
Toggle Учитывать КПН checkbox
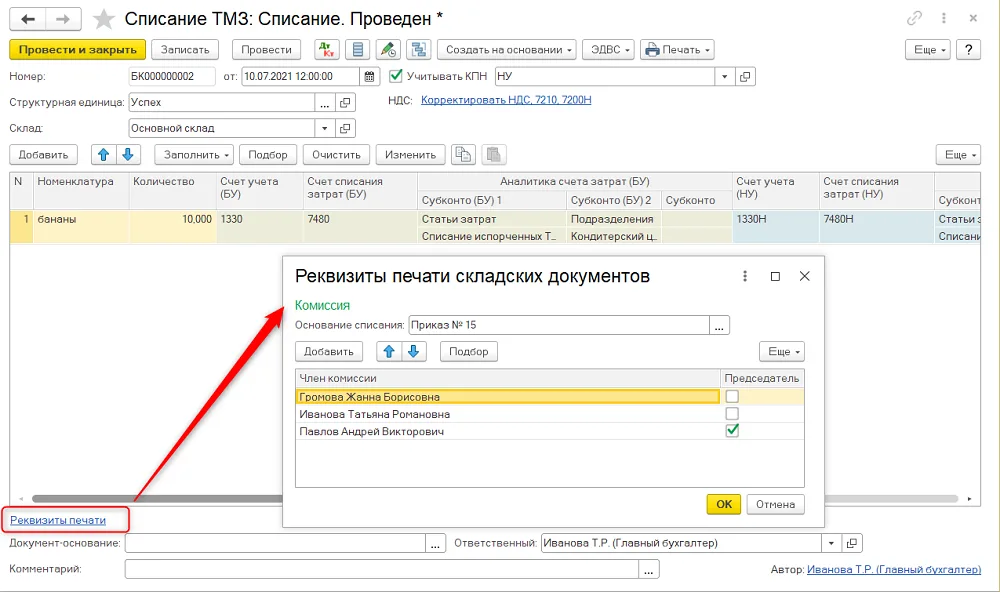click(x=395, y=76)
